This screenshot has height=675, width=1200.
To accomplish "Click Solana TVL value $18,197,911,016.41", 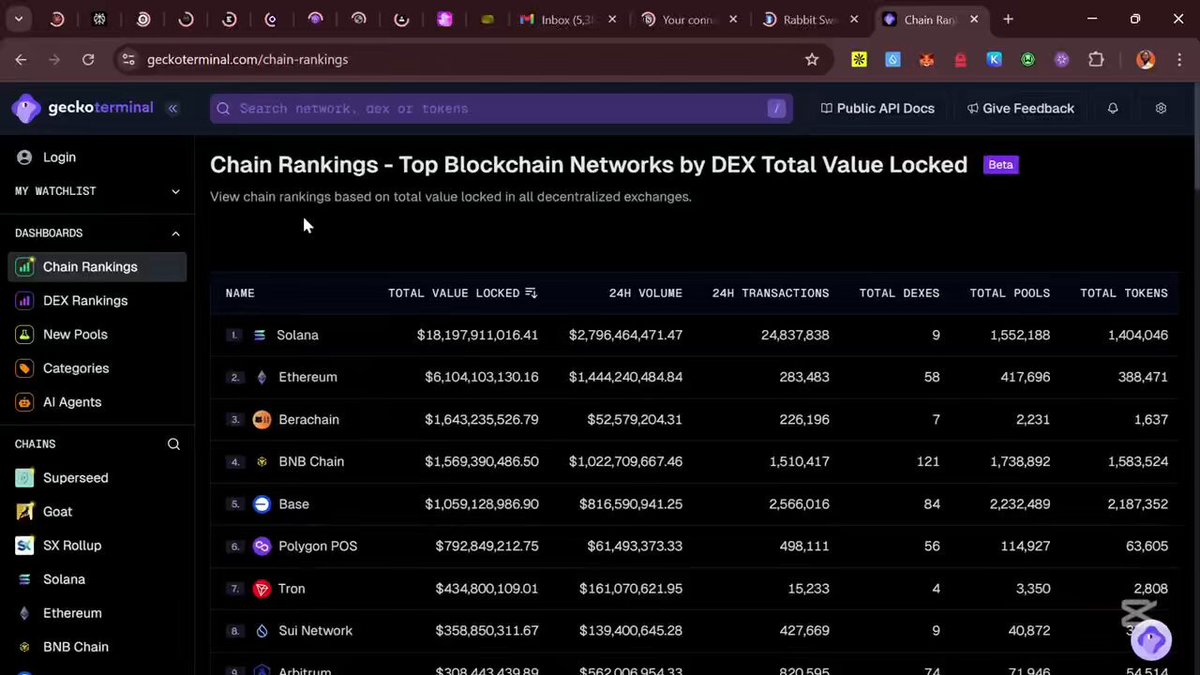I will (477, 335).
